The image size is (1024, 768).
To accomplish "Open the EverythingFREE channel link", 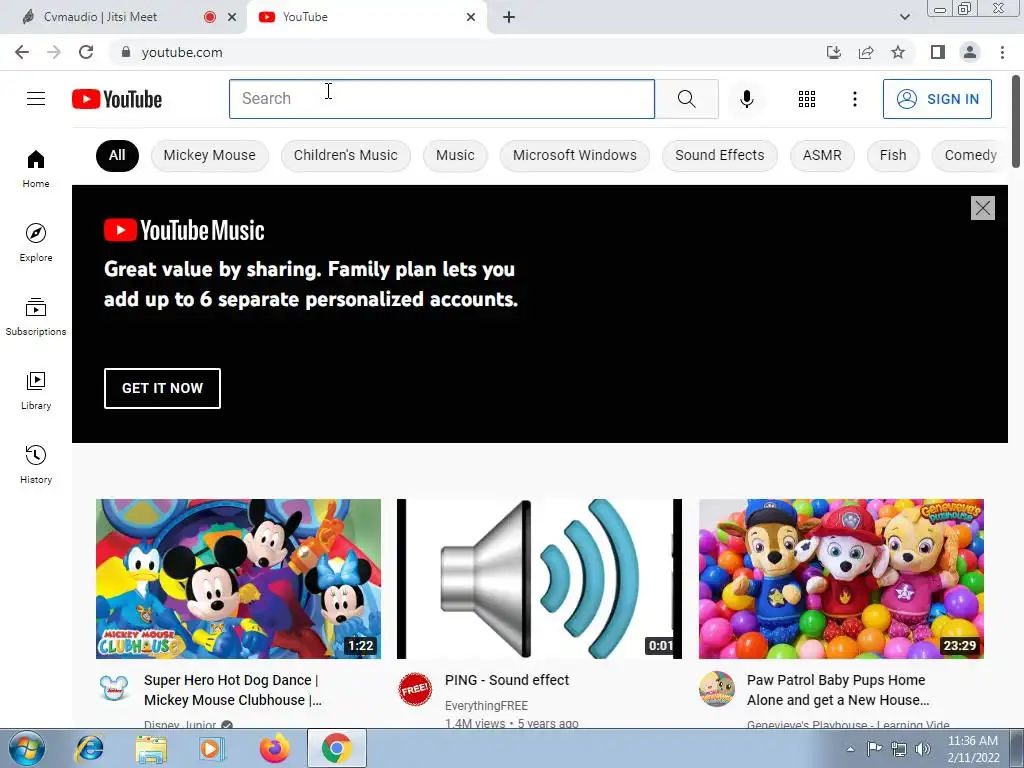I will coord(487,706).
